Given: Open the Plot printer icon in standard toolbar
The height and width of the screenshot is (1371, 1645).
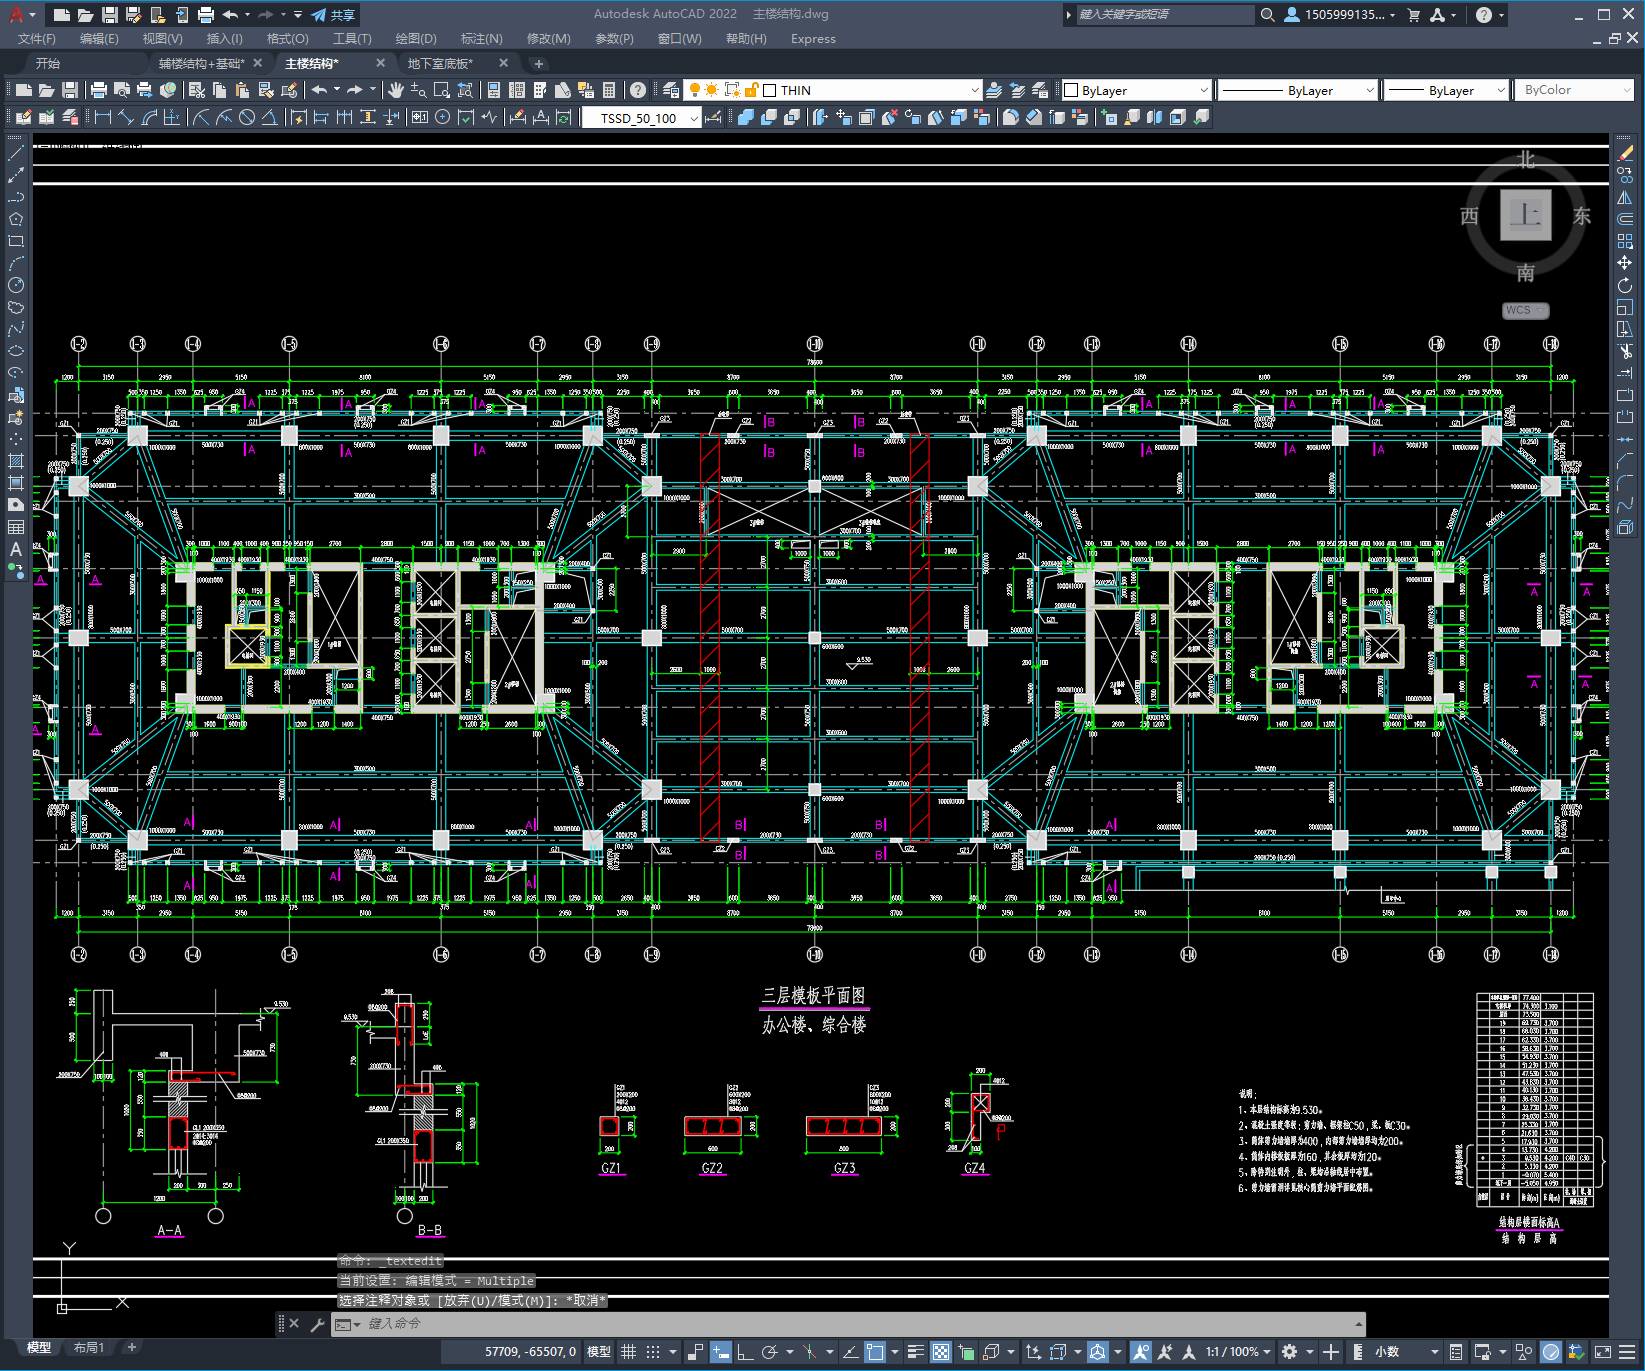Looking at the screenshot, I should [x=99, y=90].
